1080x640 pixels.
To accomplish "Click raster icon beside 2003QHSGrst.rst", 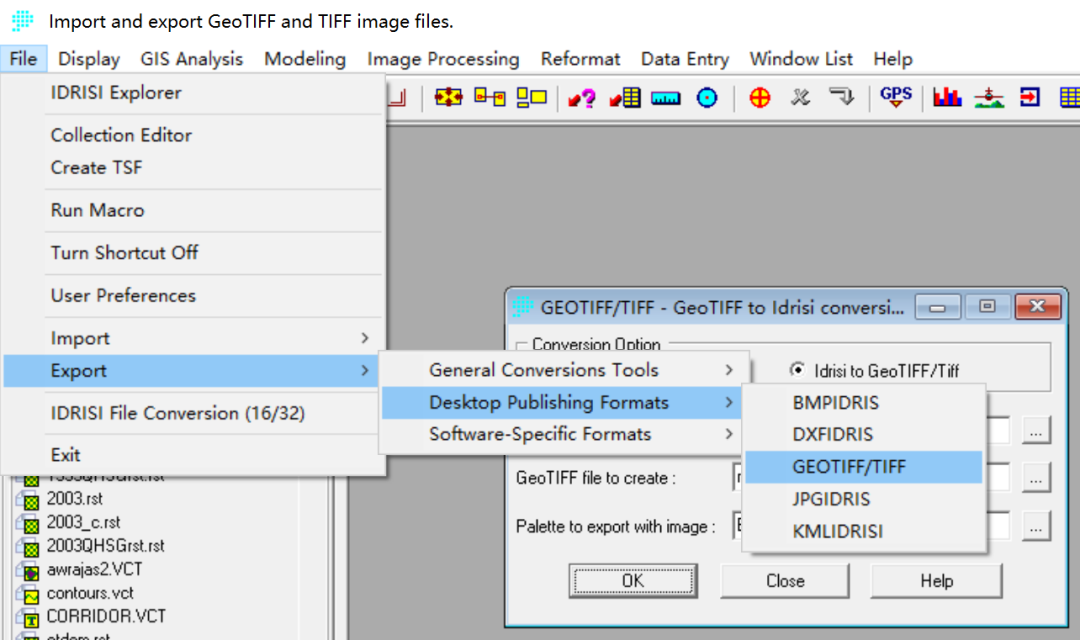I will [x=29, y=548].
